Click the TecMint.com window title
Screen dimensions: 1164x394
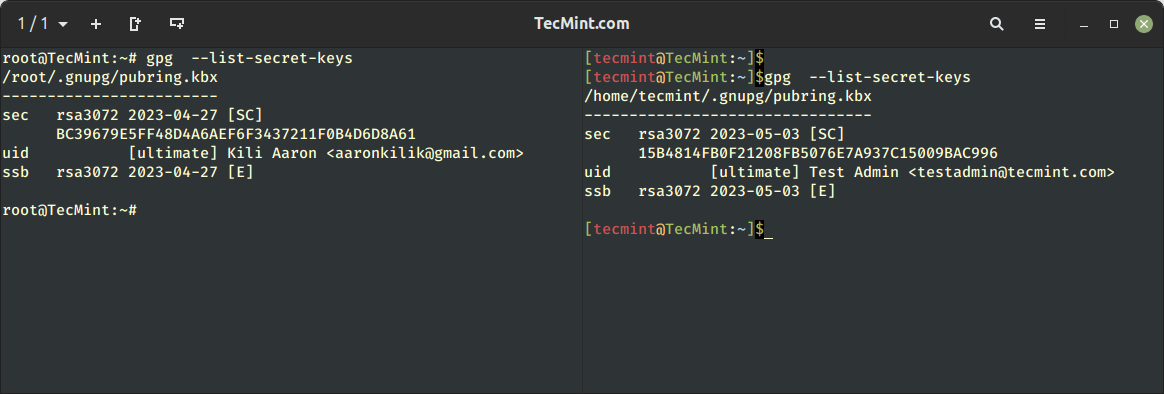(582, 24)
